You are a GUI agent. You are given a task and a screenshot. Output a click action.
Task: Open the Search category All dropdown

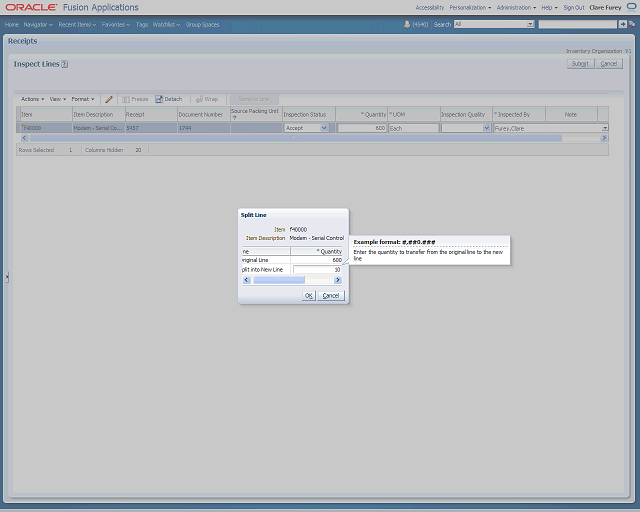coord(494,24)
